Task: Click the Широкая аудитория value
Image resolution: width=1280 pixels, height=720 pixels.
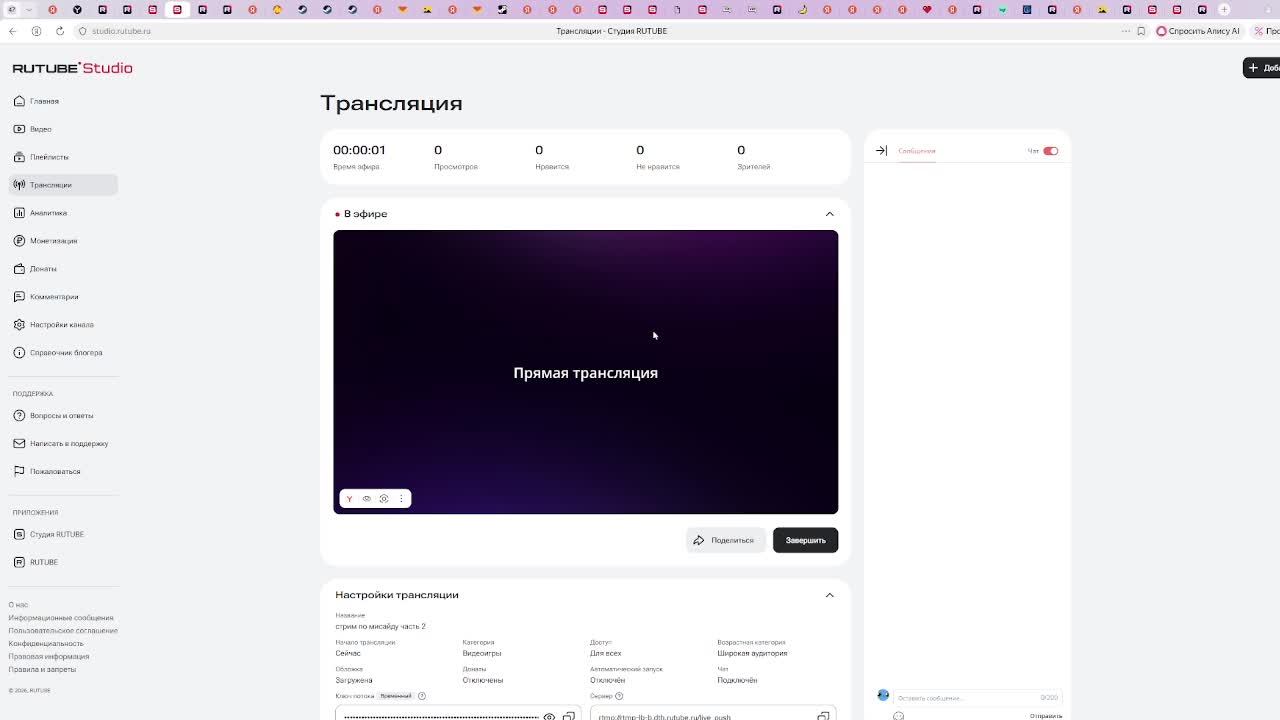Action: [752, 653]
